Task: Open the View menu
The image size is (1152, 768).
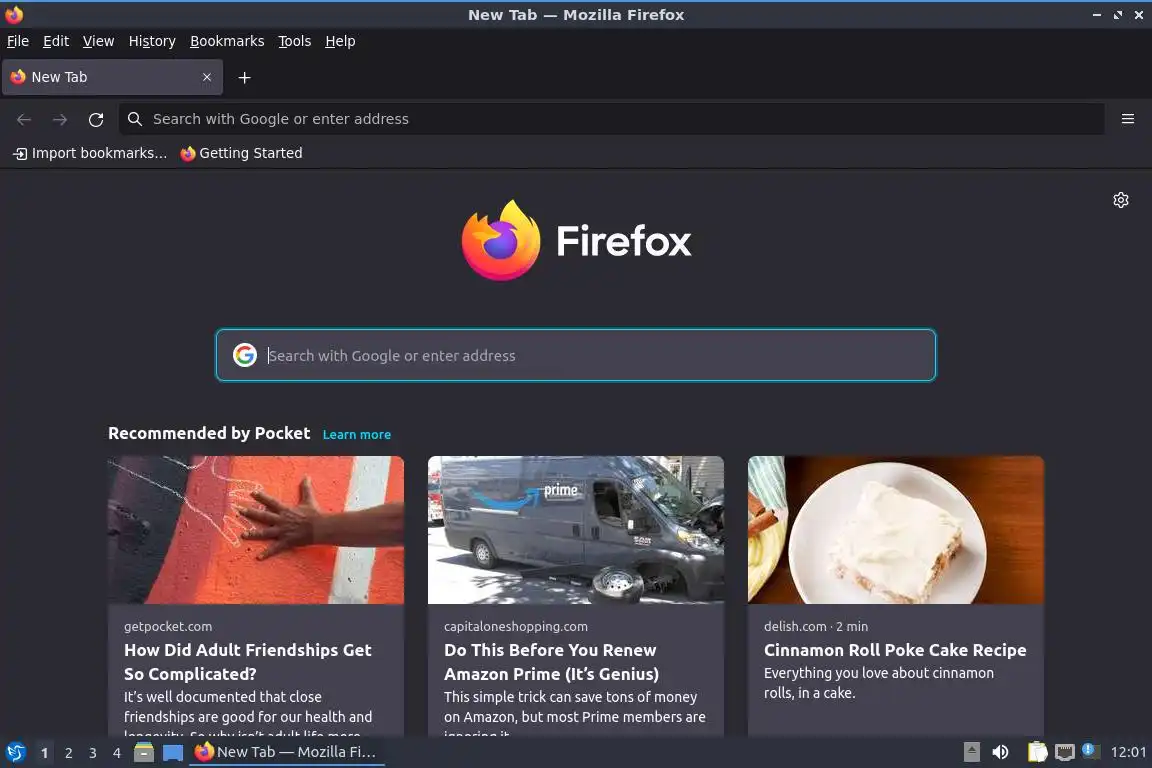Action: coord(98,41)
